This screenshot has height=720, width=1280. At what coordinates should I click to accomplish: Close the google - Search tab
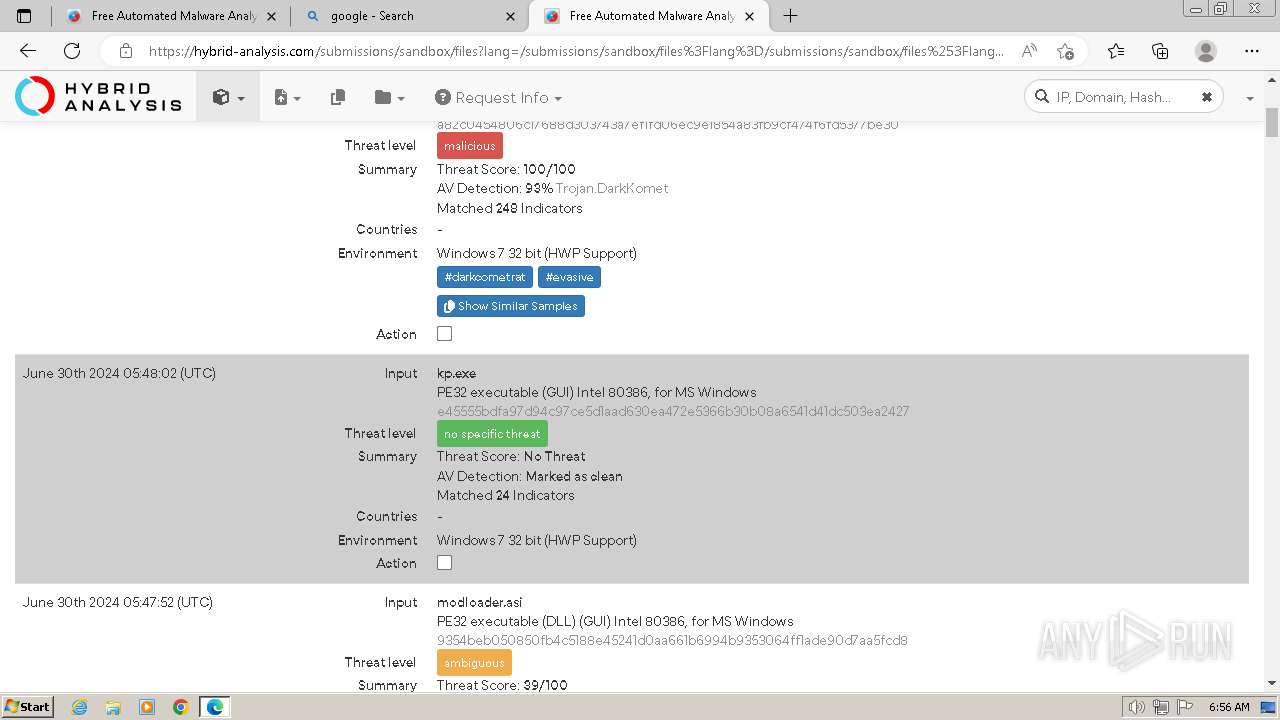coord(511,16)
